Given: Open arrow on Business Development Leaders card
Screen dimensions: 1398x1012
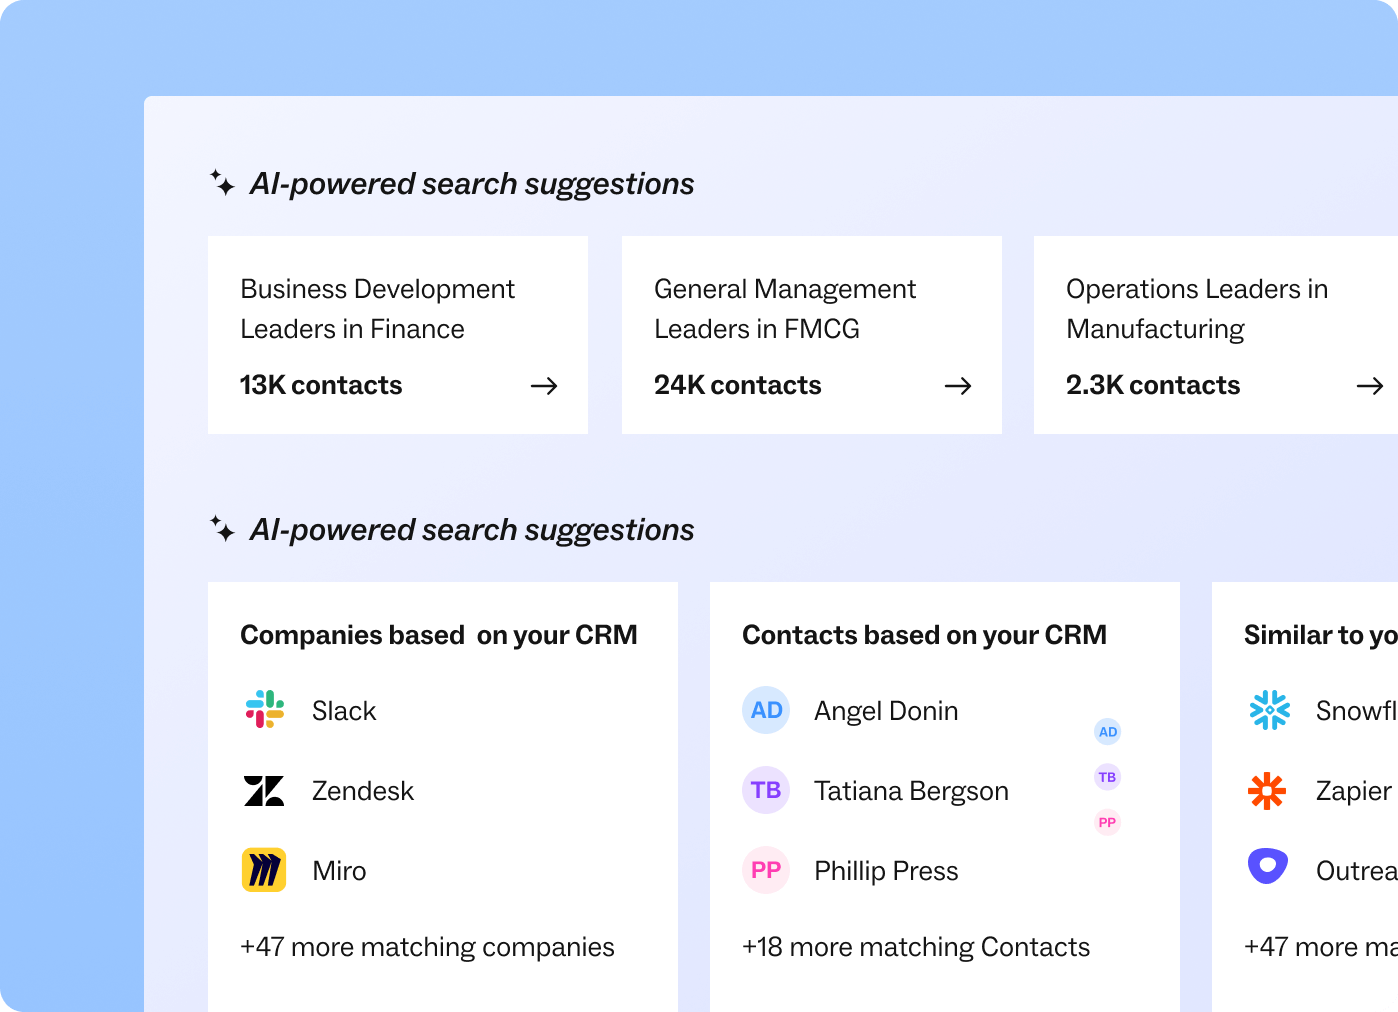Looking at the screenshot, I should [x=544, y=386].
